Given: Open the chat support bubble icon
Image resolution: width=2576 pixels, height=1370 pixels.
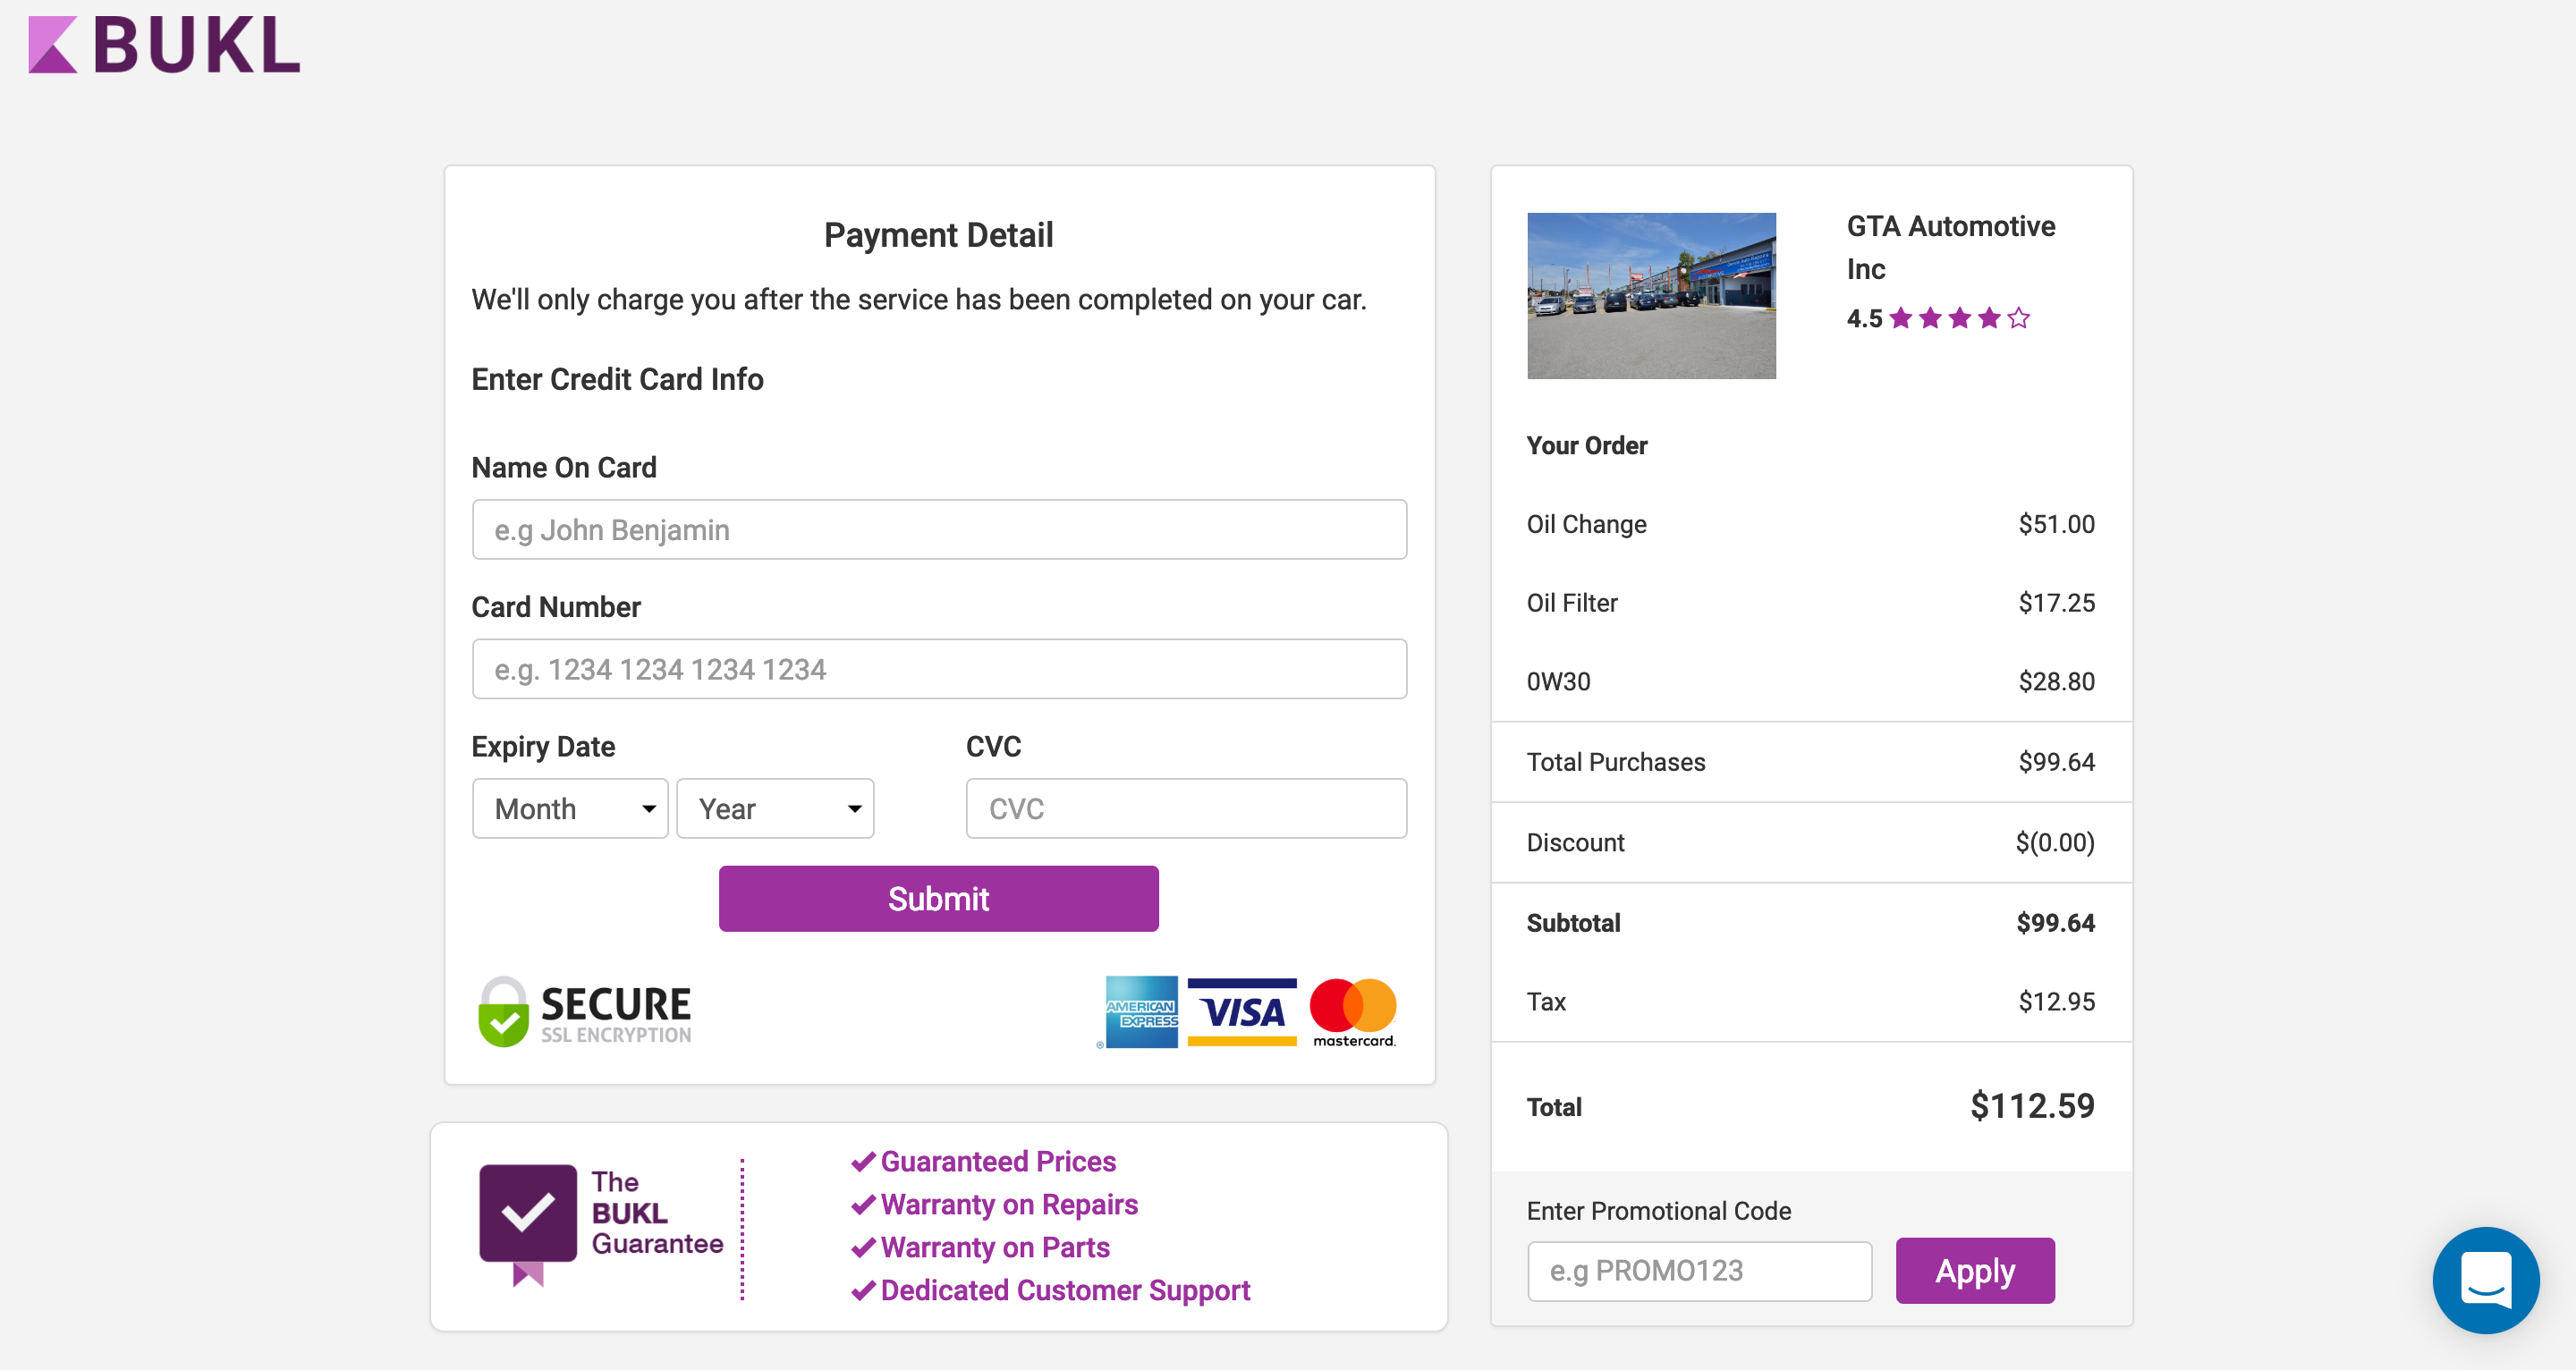Looking at the screenshot, I should click(2484, 1279).
